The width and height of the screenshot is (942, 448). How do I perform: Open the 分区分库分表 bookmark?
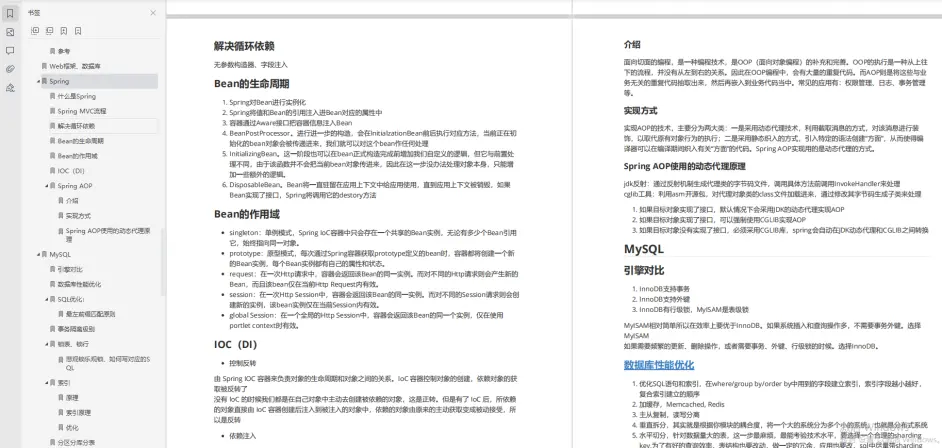(x=76, y=443)
